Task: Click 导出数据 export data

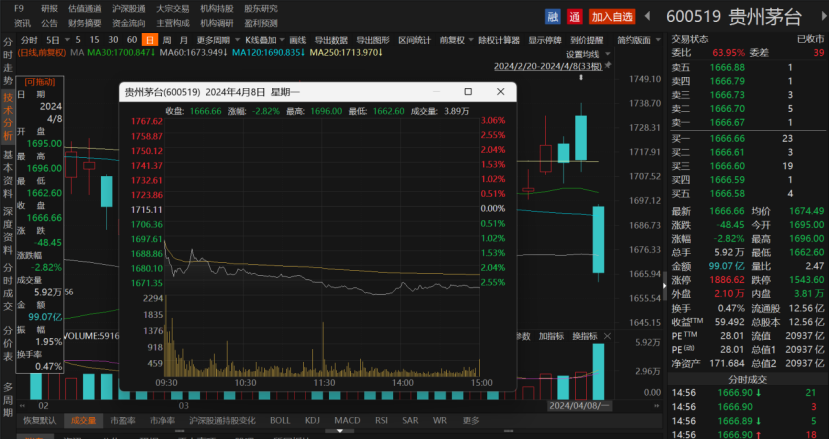Action: point(331,40)
